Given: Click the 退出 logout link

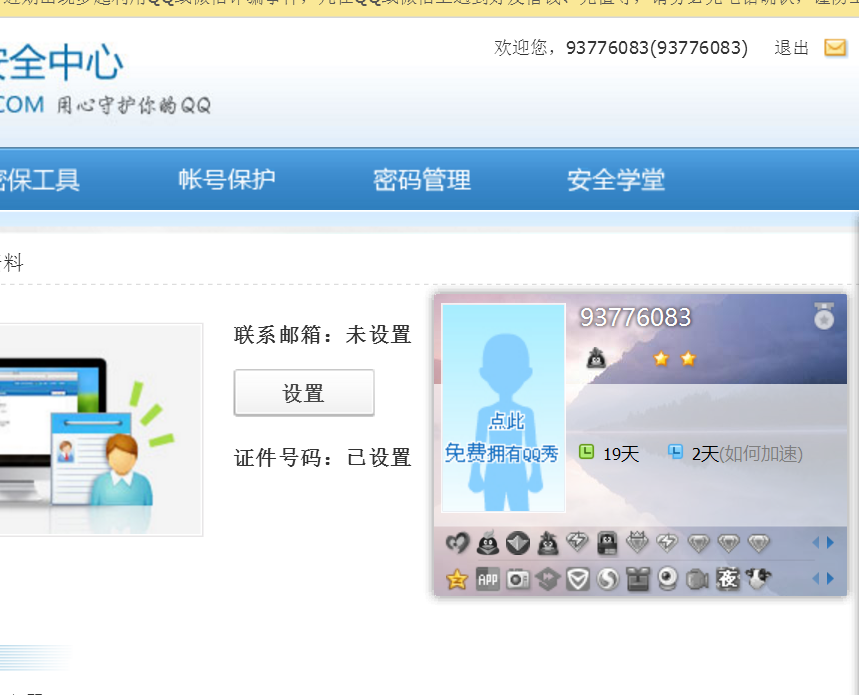Looking at the screenshot, I should click(791, 48).
